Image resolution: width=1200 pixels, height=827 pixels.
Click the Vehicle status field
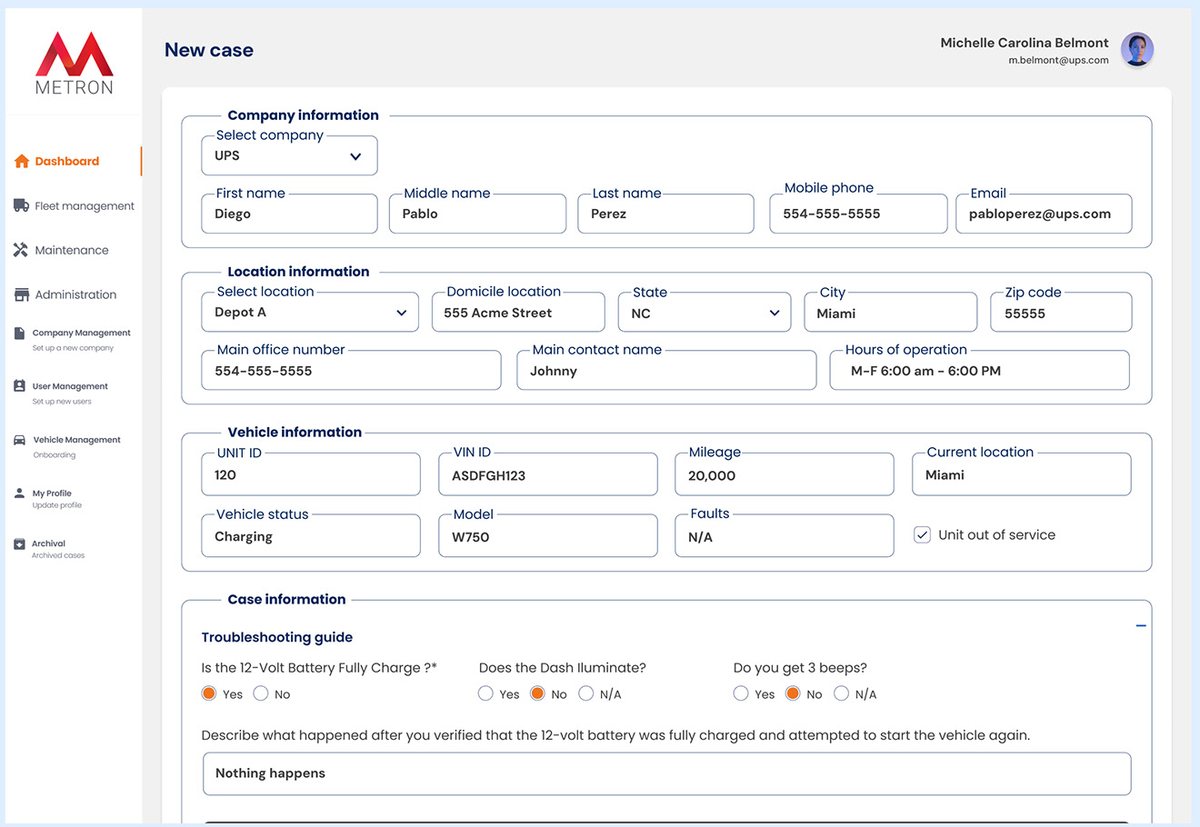click(x=311, y=536)
